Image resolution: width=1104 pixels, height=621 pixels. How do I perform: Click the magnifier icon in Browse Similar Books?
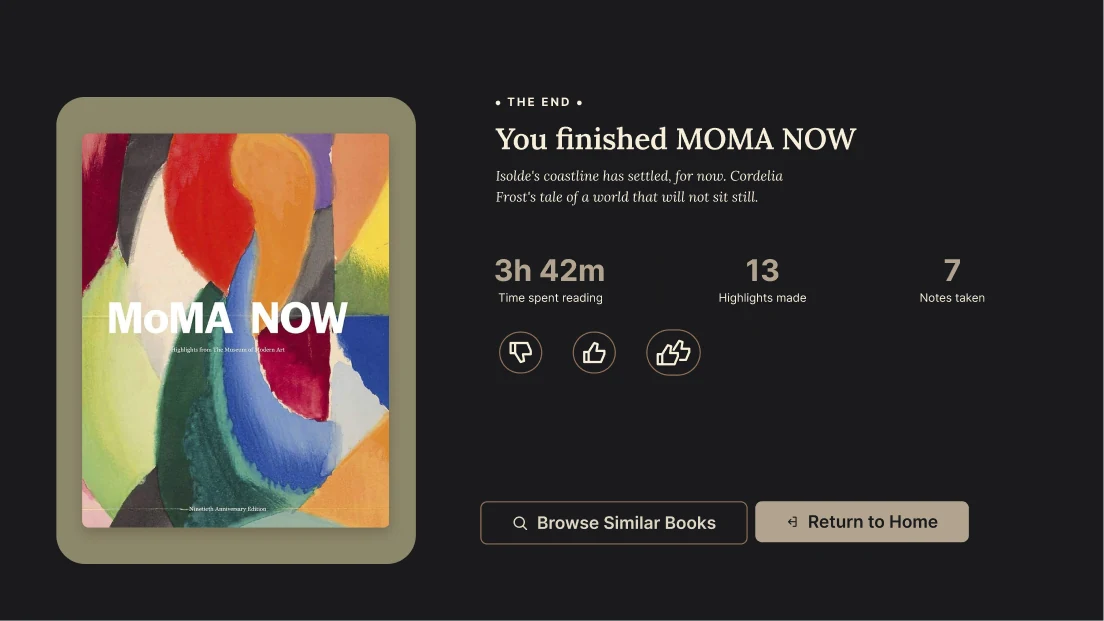tap(520, 523)
